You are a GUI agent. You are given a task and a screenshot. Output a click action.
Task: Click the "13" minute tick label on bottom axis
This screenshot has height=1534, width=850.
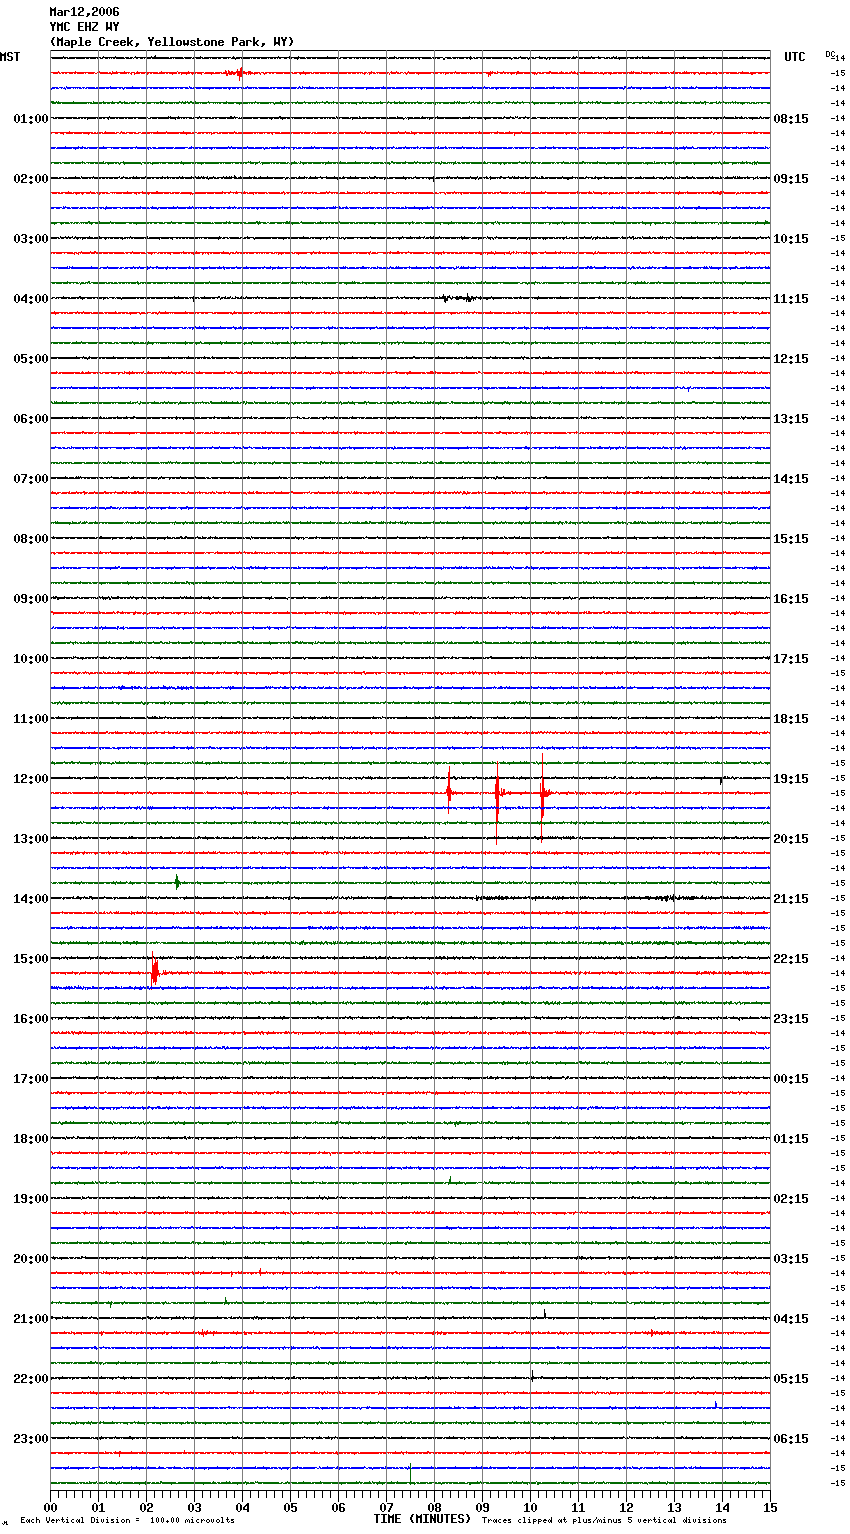point(674,1507)
